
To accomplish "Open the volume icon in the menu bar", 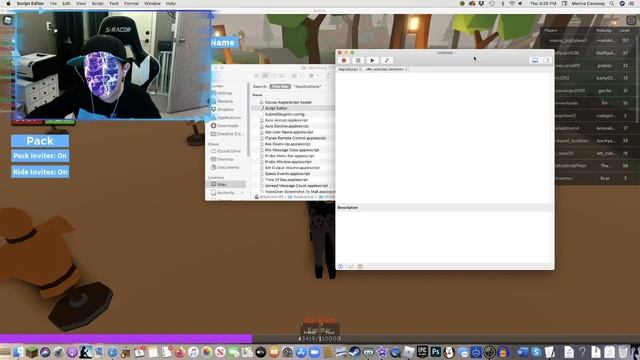I will coord(520,3).
